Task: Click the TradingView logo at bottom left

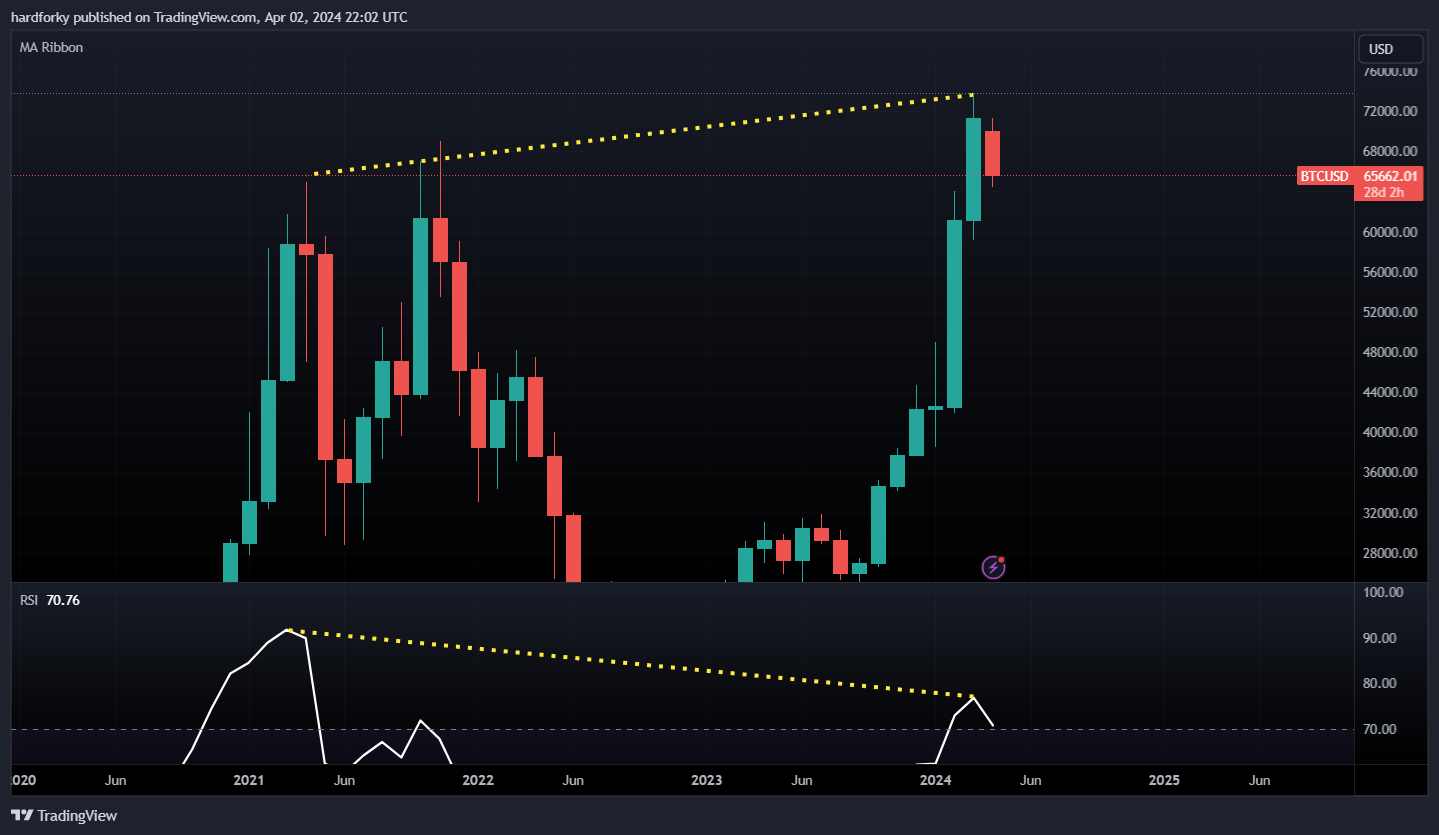Action: (64, 815)
